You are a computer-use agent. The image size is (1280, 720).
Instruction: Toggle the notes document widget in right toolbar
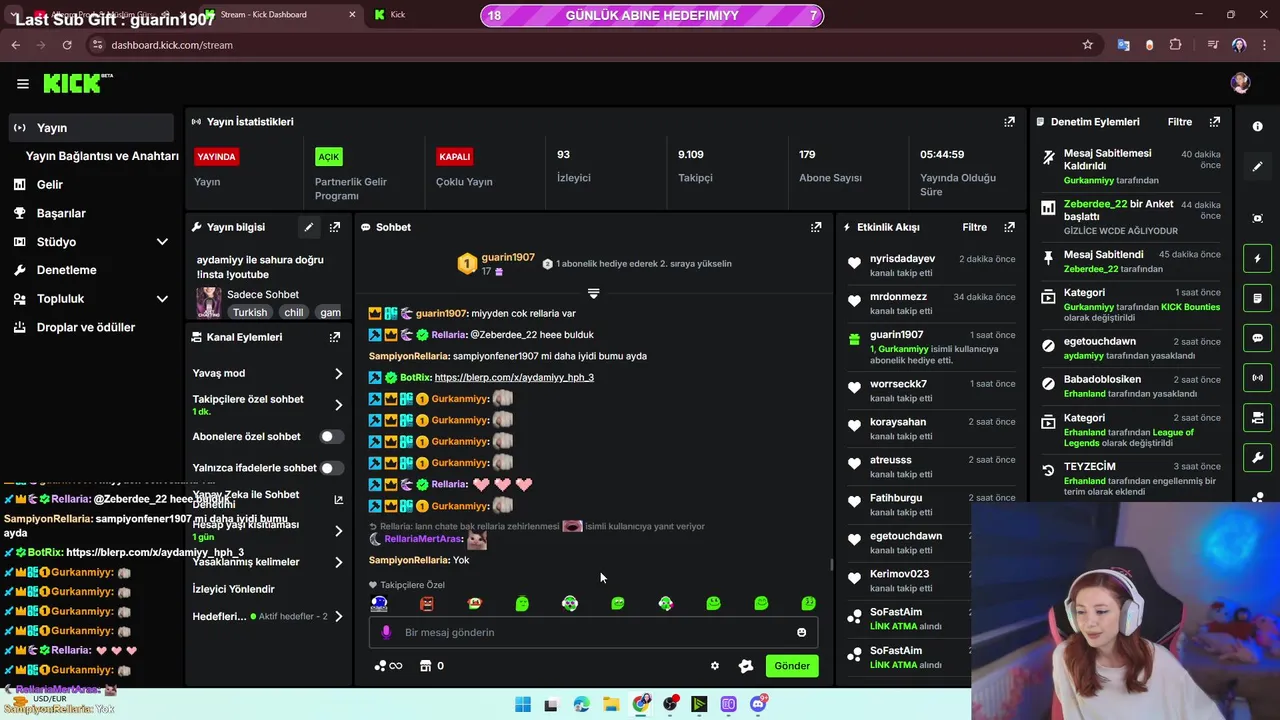point(1258,298)
